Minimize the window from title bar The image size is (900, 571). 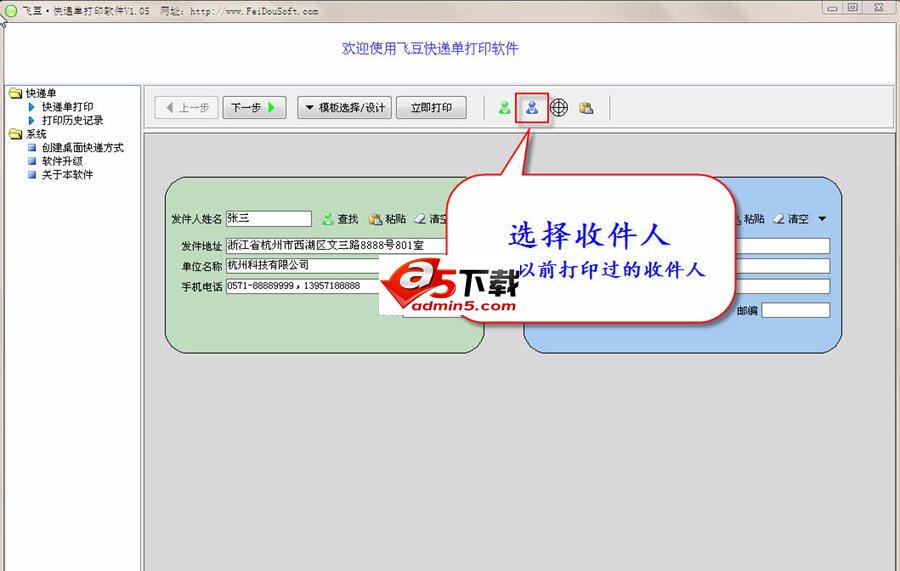click(x=832, y=7)
